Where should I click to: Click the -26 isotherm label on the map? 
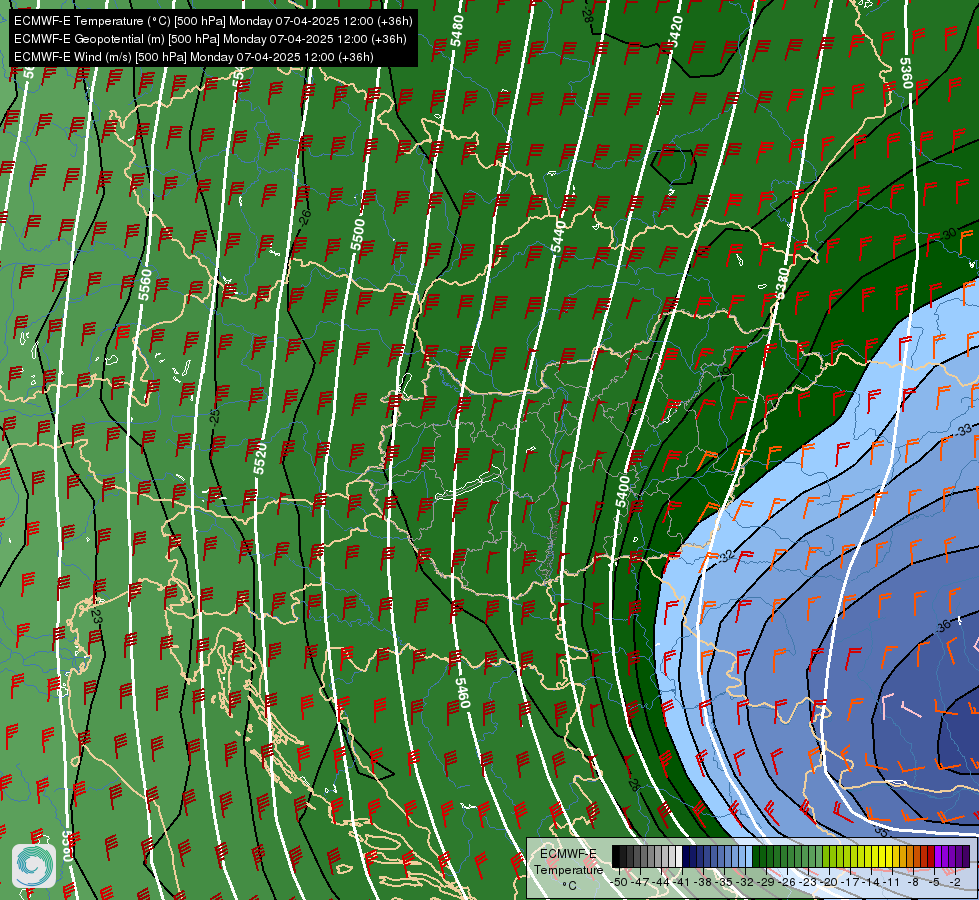304,217
